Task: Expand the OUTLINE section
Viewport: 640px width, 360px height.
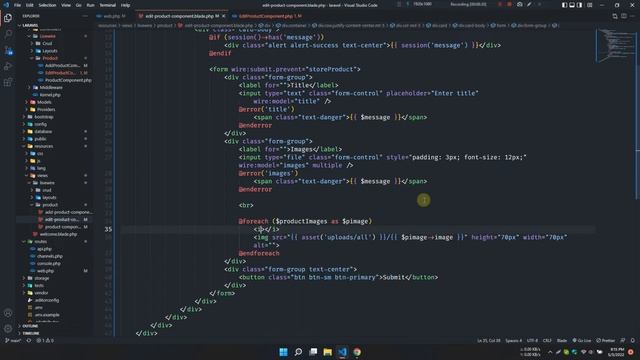Action: [x=30, y=326]
